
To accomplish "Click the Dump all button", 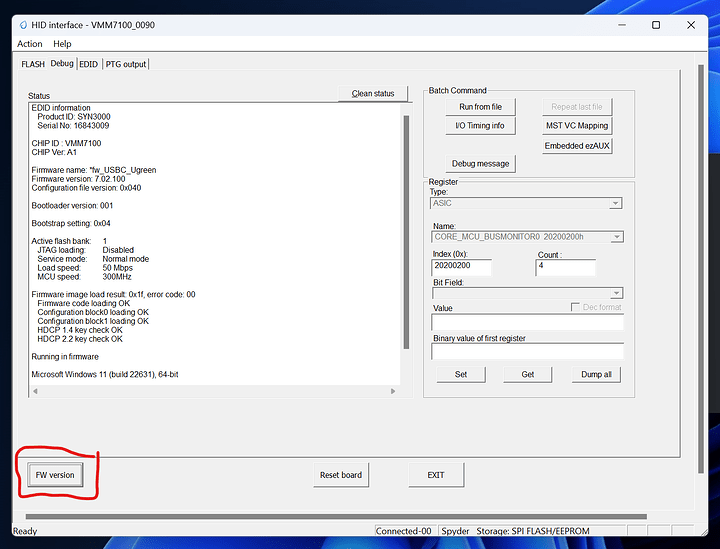I will click(596, 375).
